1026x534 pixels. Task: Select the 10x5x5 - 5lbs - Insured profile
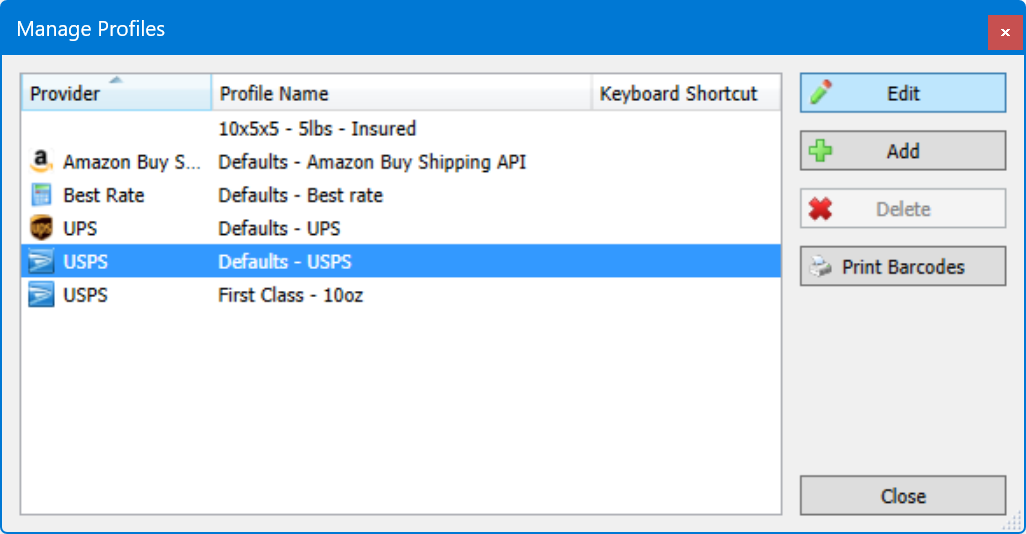tap(400, 128)
